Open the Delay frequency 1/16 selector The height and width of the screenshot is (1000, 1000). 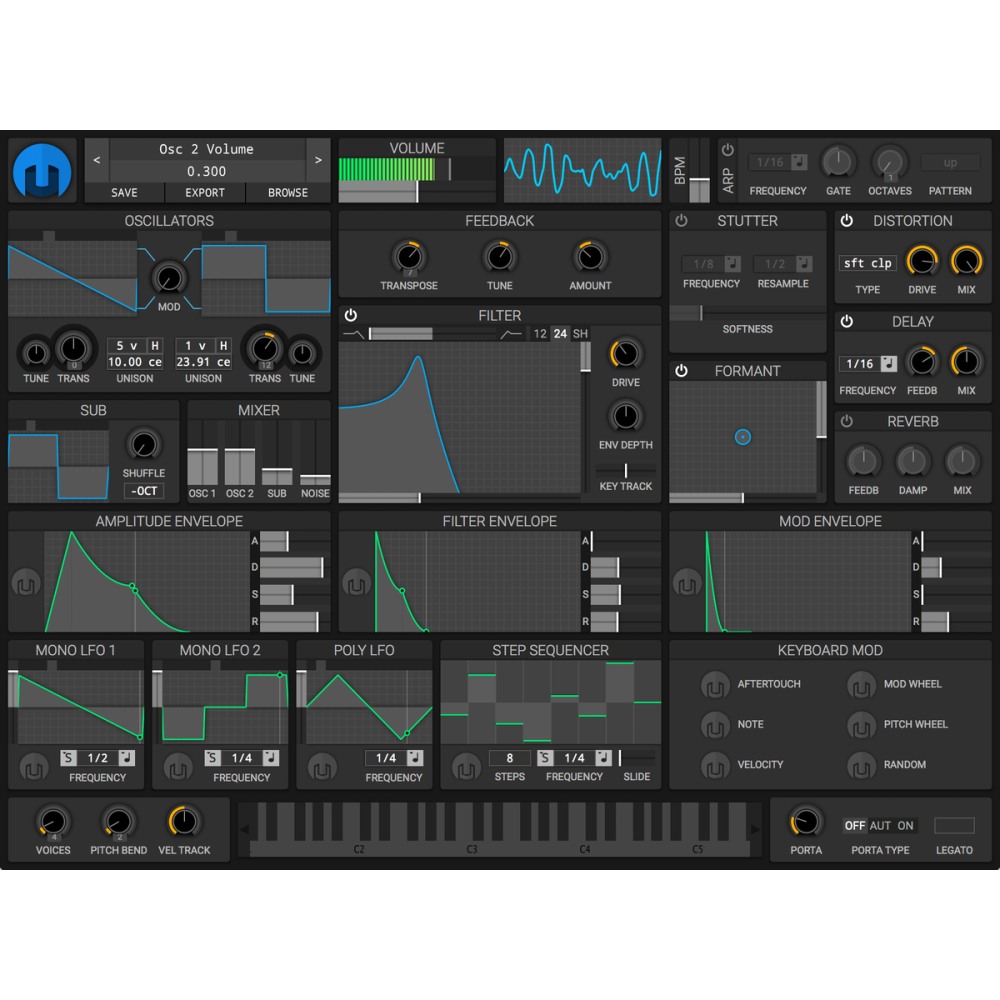867,364
